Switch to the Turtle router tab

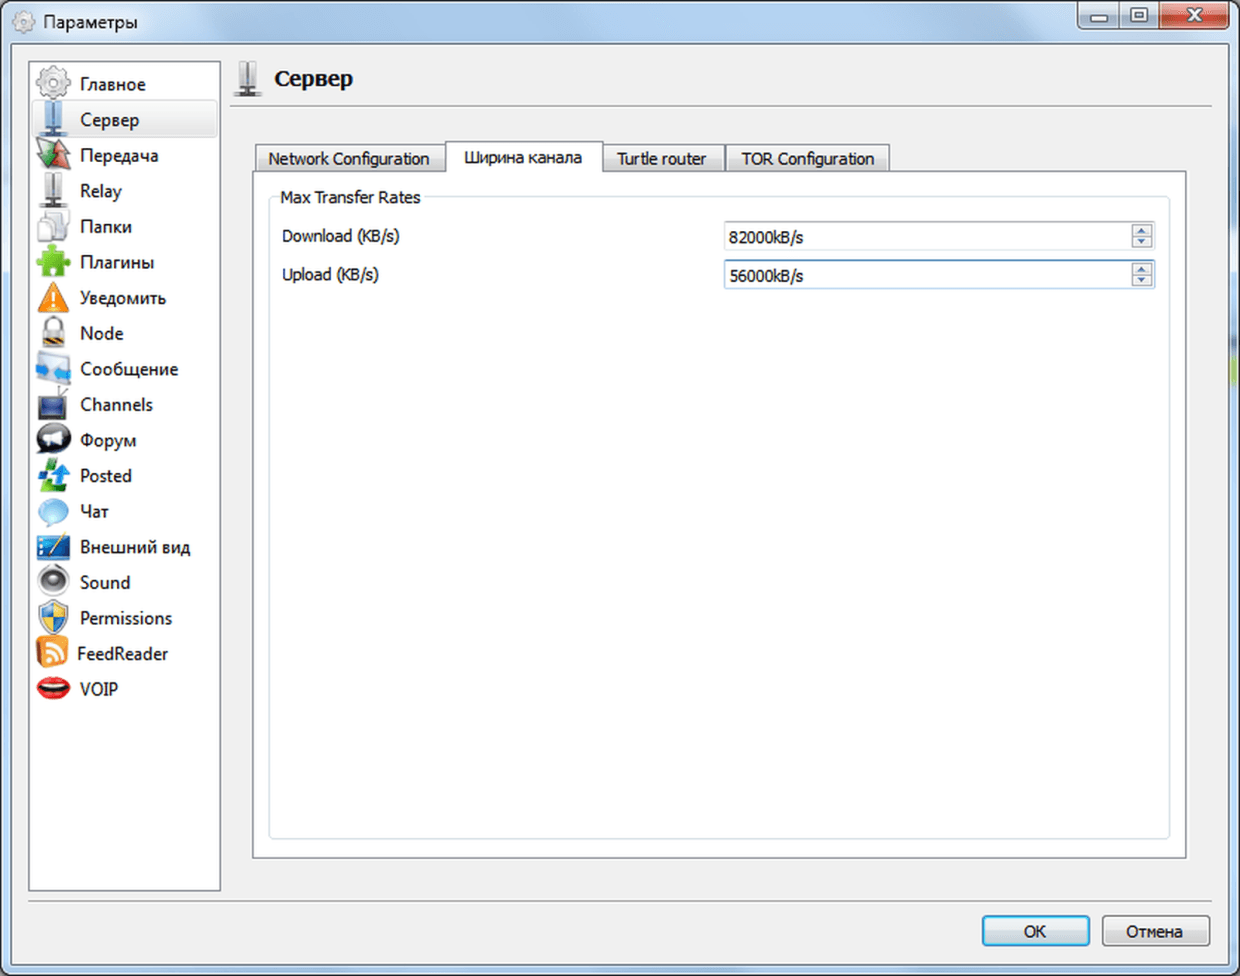coord(661,159)
